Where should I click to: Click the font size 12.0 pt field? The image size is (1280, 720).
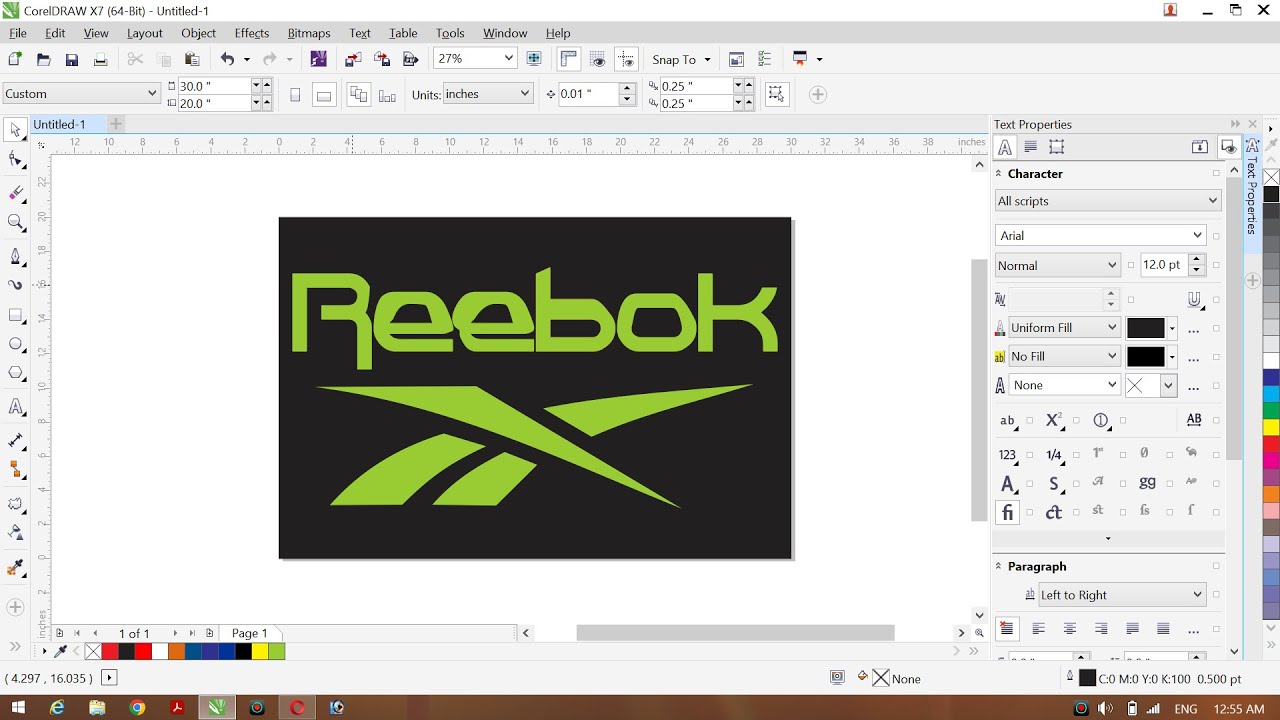tap(1165, 265)
